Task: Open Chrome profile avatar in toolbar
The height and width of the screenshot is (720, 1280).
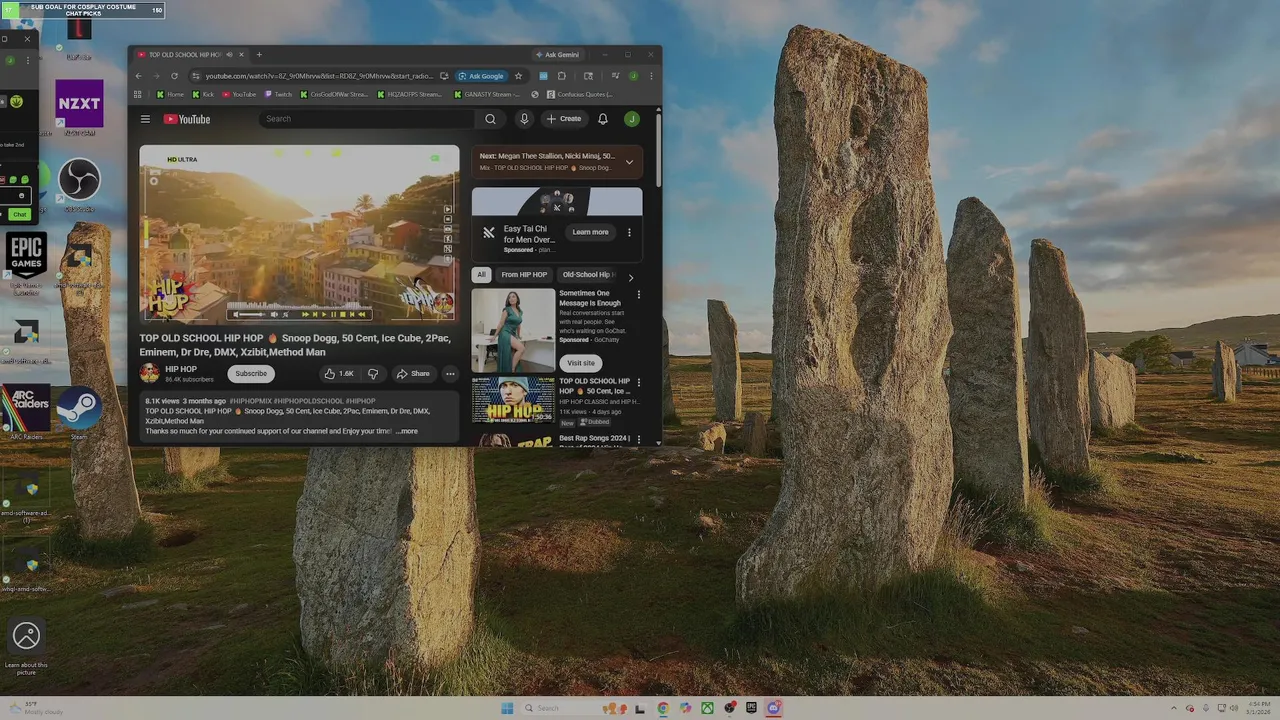Action: pyautogui.click(x=633, y=76)
